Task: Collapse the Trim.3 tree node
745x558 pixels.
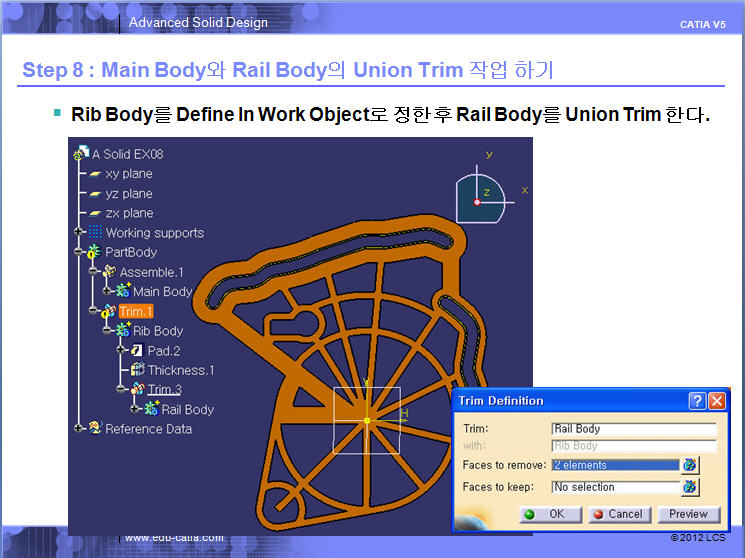Action: [120, 389]
